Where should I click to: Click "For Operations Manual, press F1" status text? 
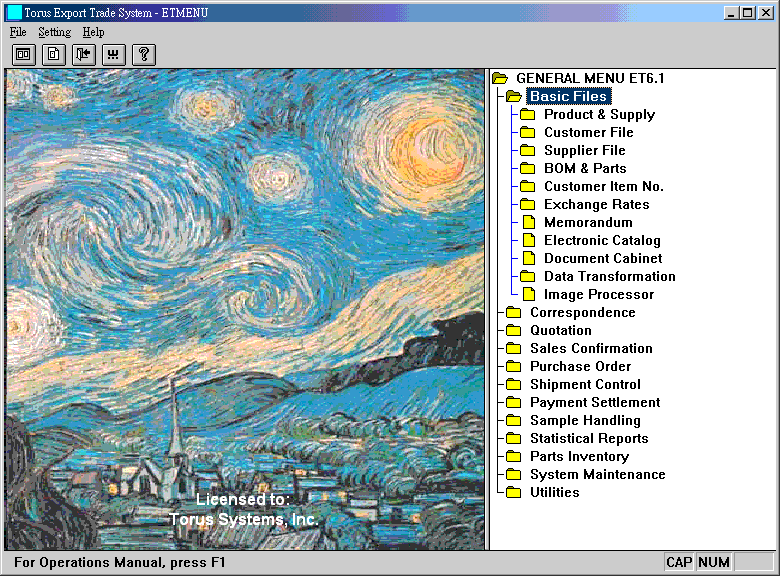click(x=119, y=563)
